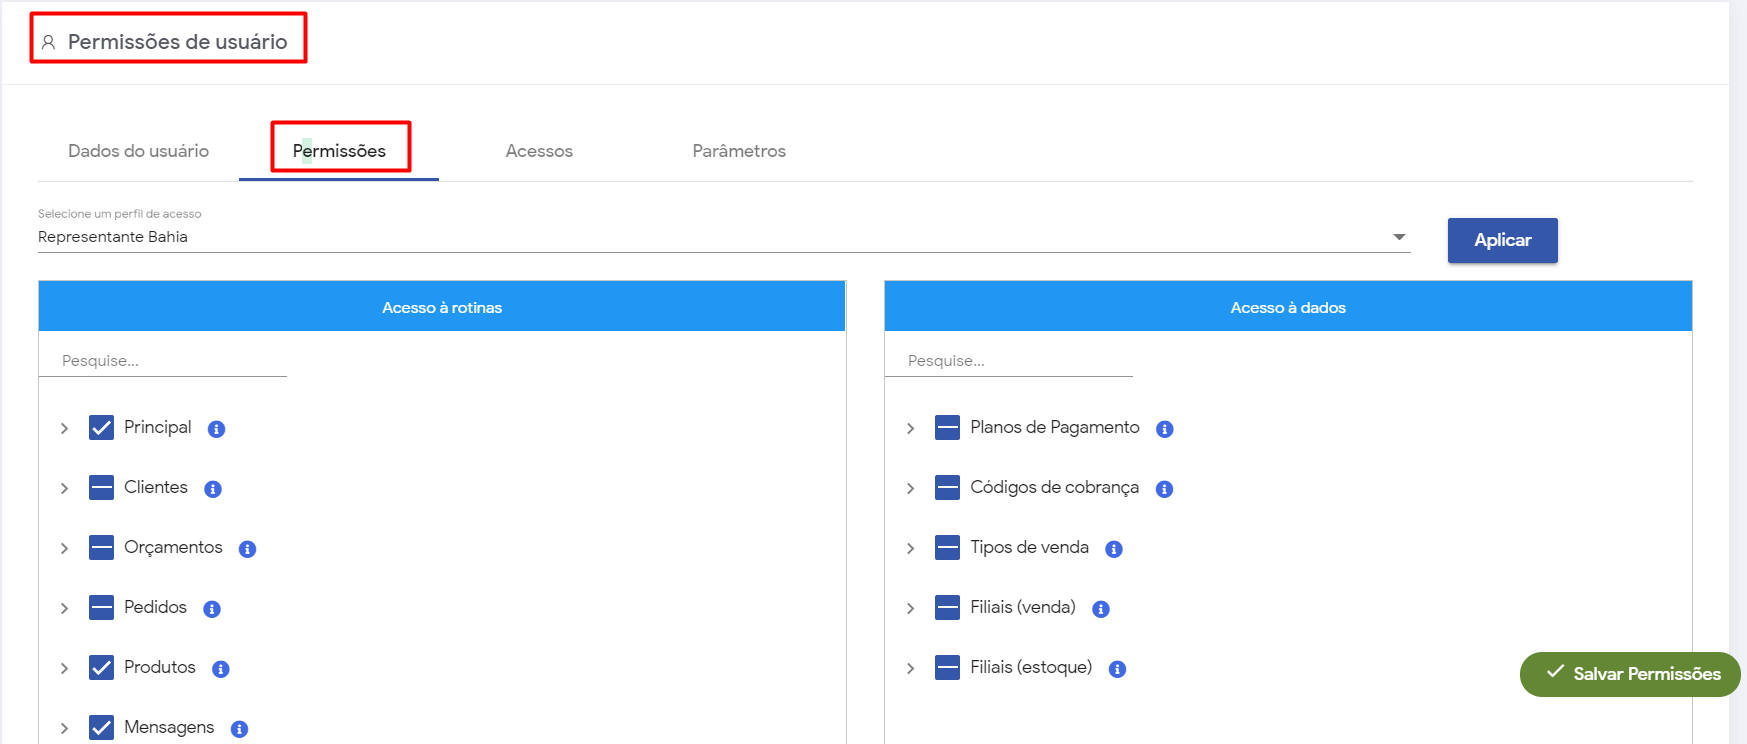Click info icon beside Clientes
The image size is (1747, 744).
point(213,489)
